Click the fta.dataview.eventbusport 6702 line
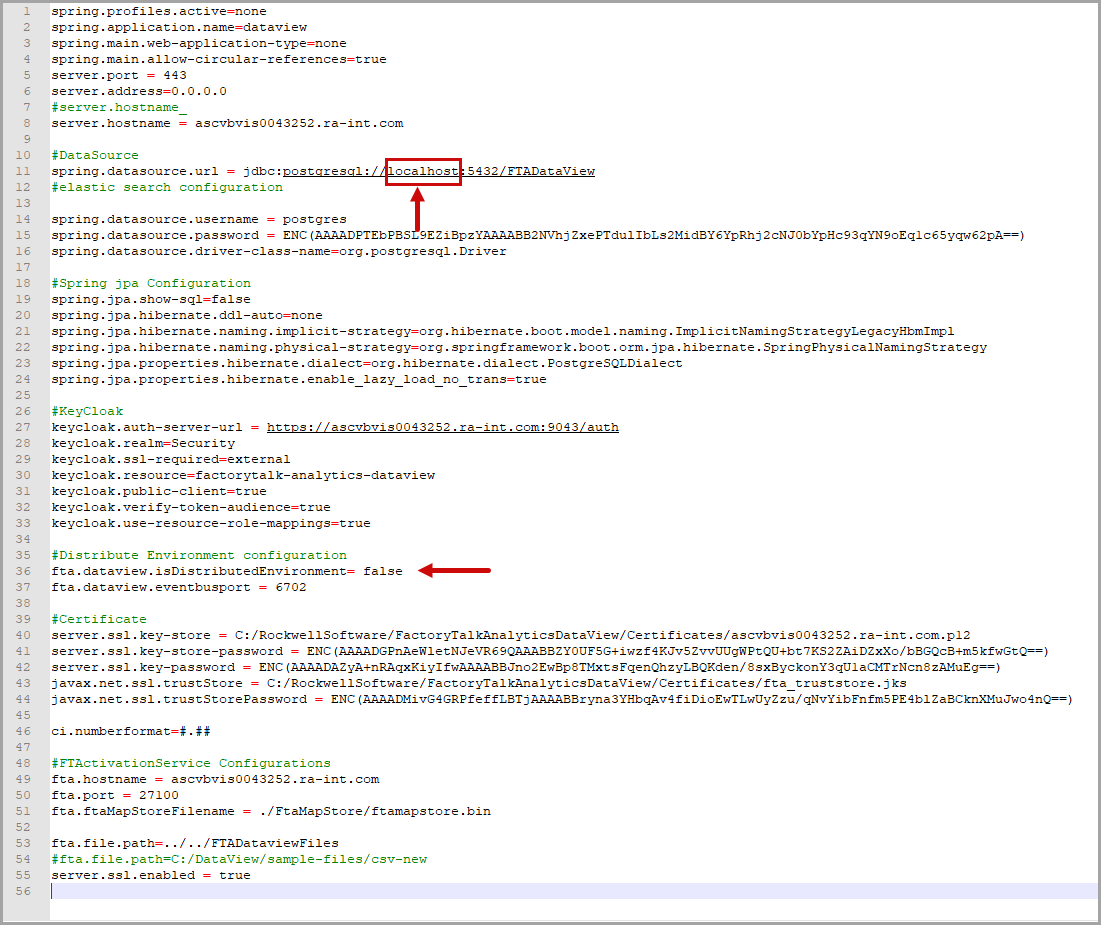Image resolution: width=1101 pixels, height=925 pixels. click(x=179, y=587)
